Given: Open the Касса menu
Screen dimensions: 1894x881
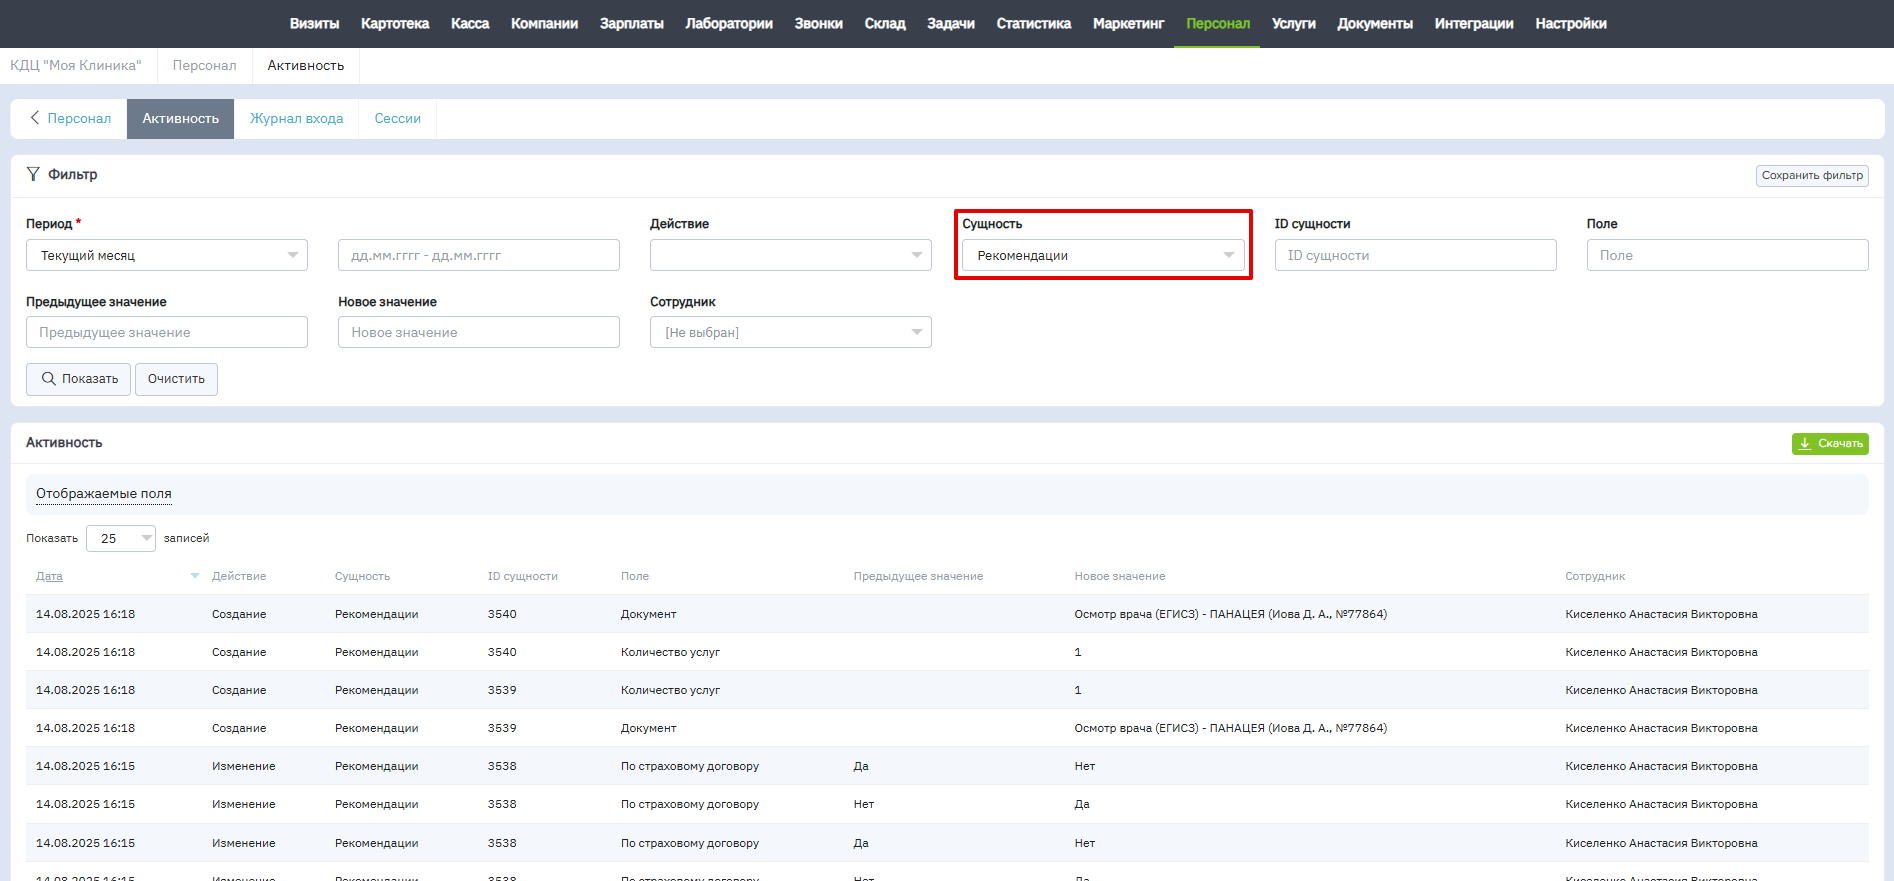Looking at the screenshot, I should pos(470,23).
